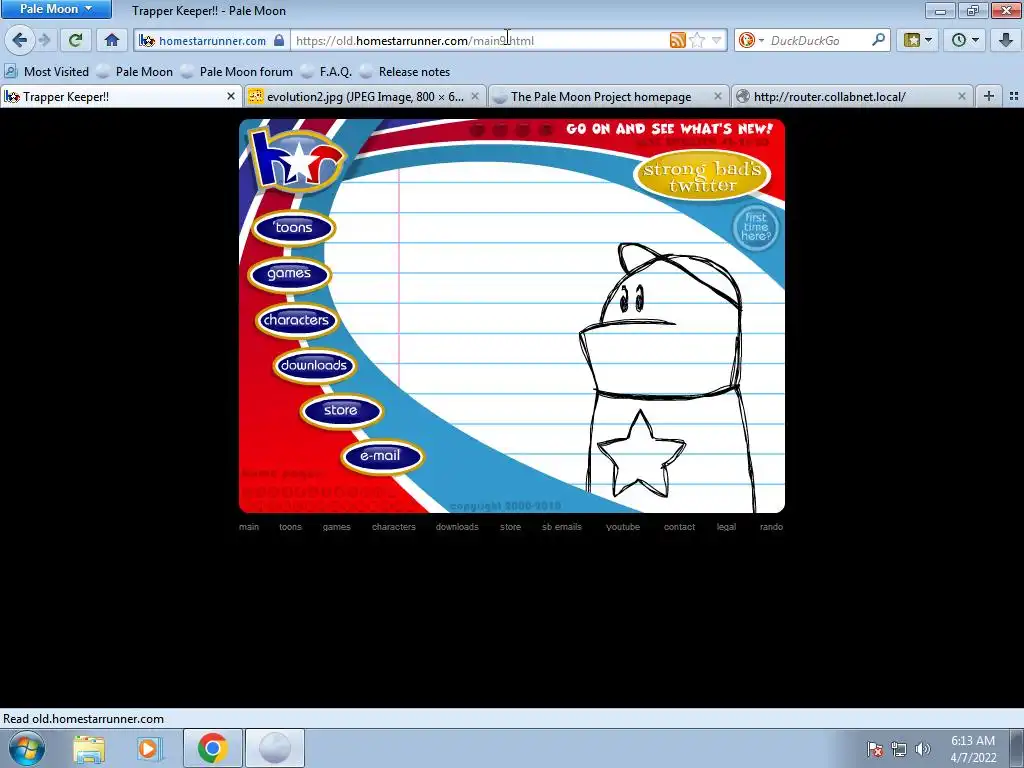
Task: Close the Pale Moon Project homepage tab
Action: point(718,97)
